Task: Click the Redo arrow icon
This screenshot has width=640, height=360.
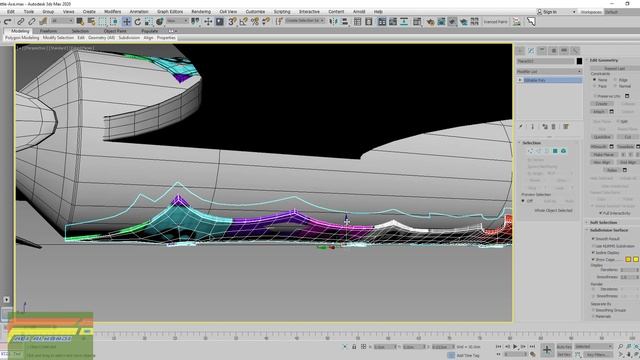Action: click(x=7, y=22)
